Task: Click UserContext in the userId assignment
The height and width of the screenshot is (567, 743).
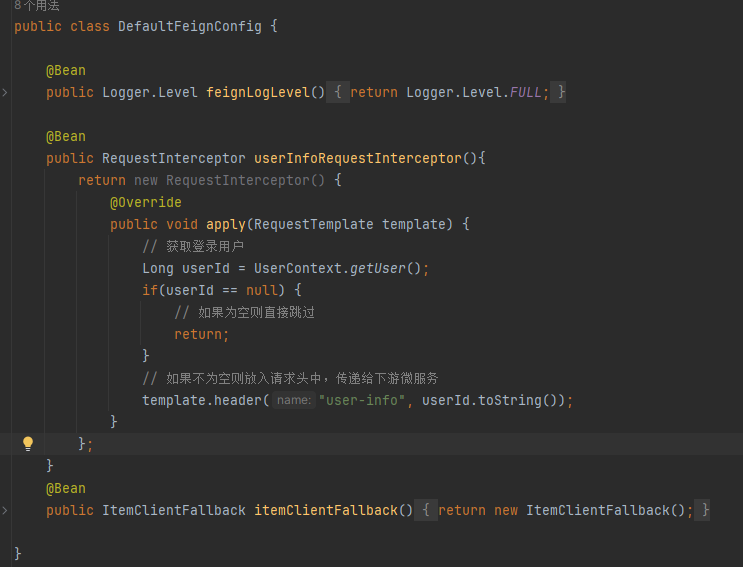Action: click(298, 269)
